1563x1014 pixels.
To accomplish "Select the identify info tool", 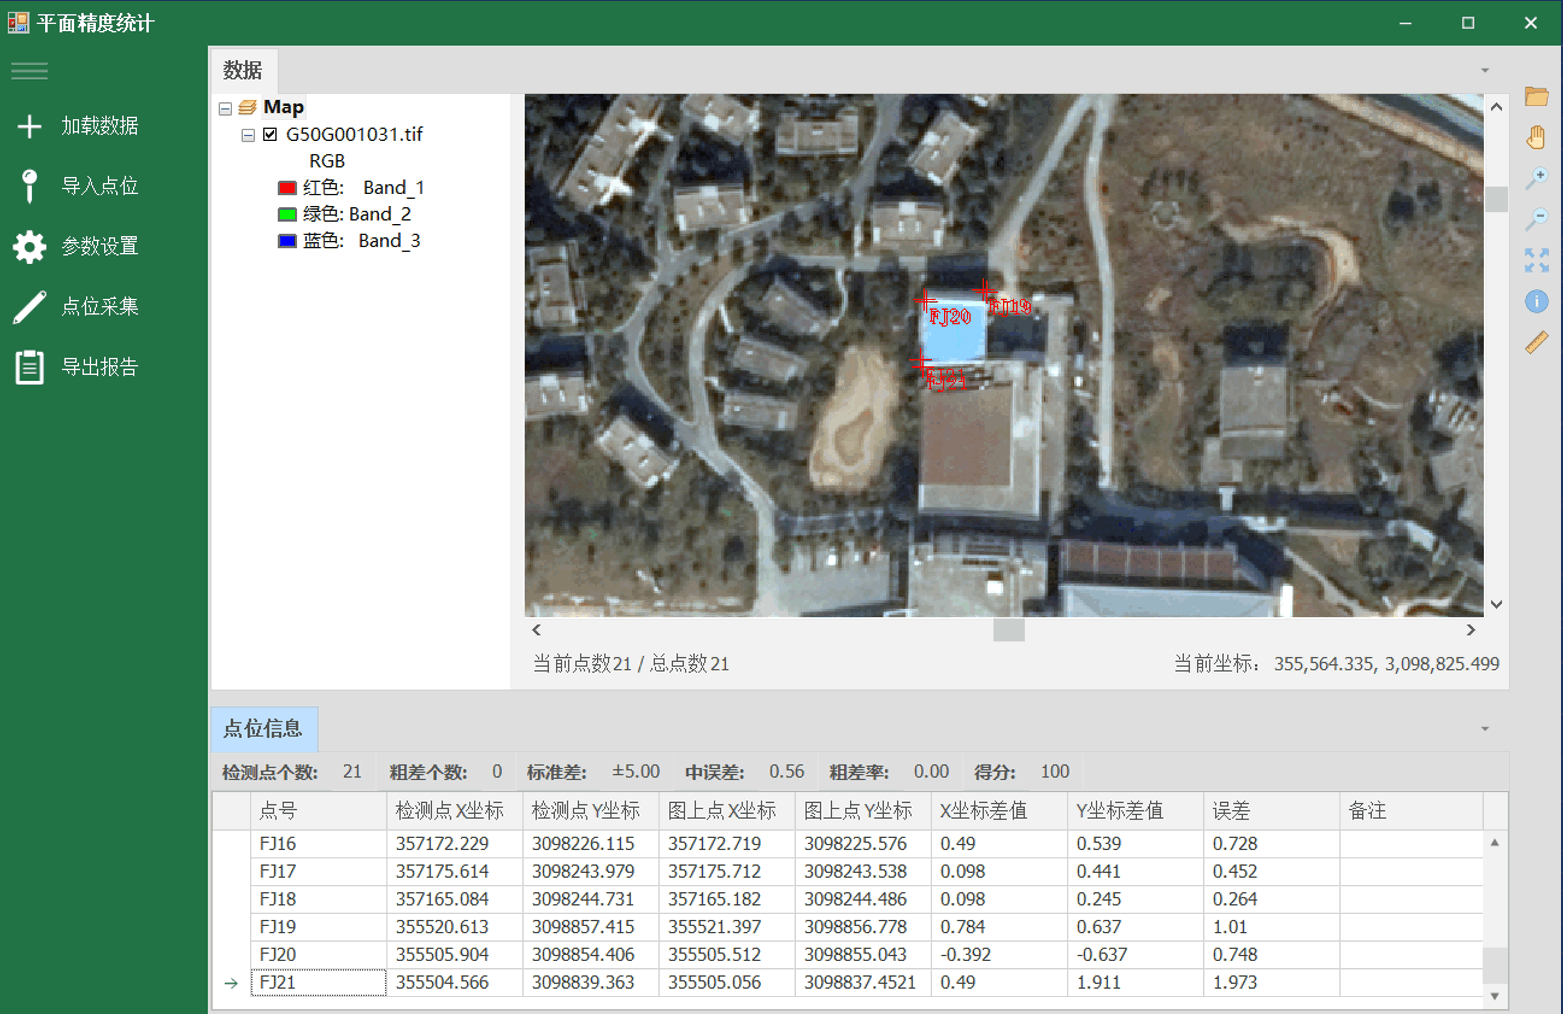I will 1536,301.
